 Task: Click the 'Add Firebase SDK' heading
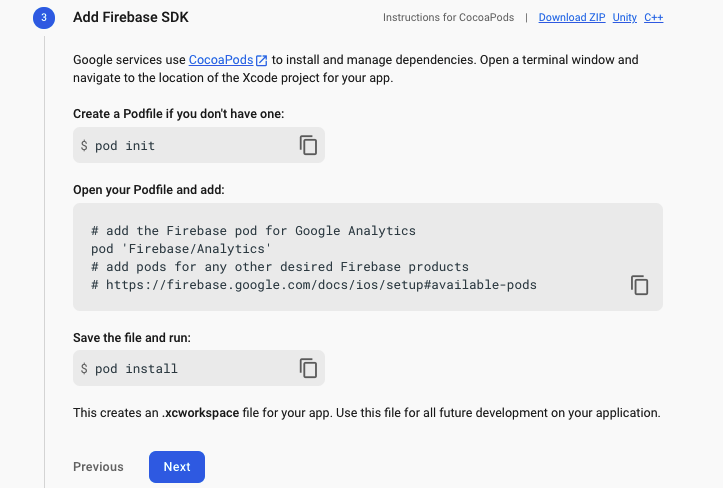pyautogui.click(x=131, y=18)
